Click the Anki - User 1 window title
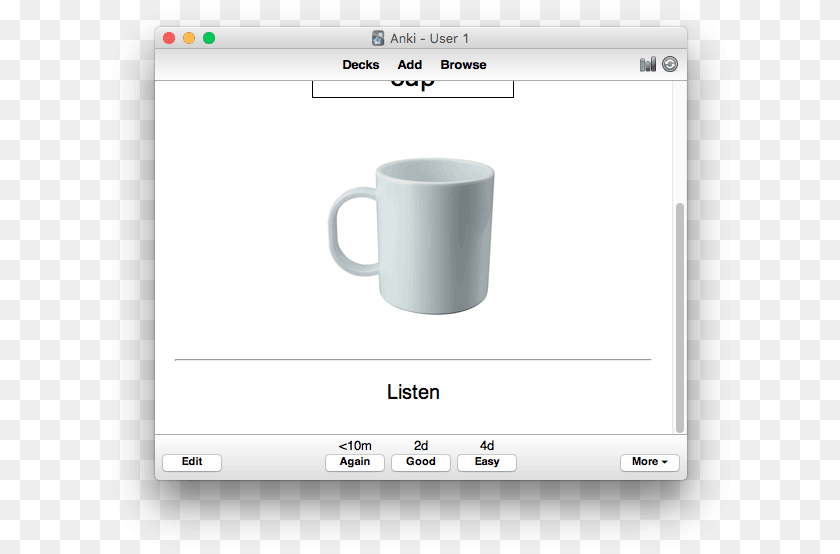840x554 pixels. [x=429, y=39]
